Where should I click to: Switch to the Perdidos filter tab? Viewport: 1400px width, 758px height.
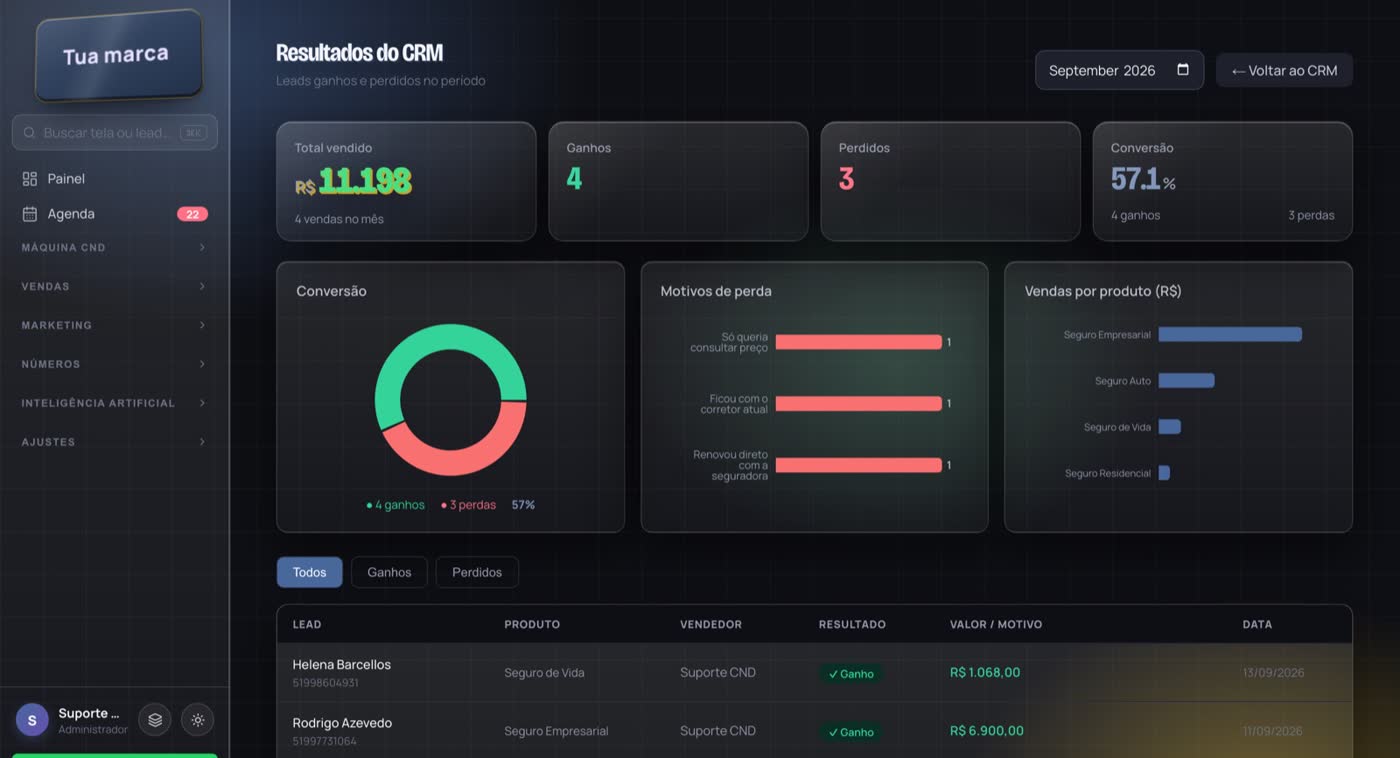tap(477, 572)
